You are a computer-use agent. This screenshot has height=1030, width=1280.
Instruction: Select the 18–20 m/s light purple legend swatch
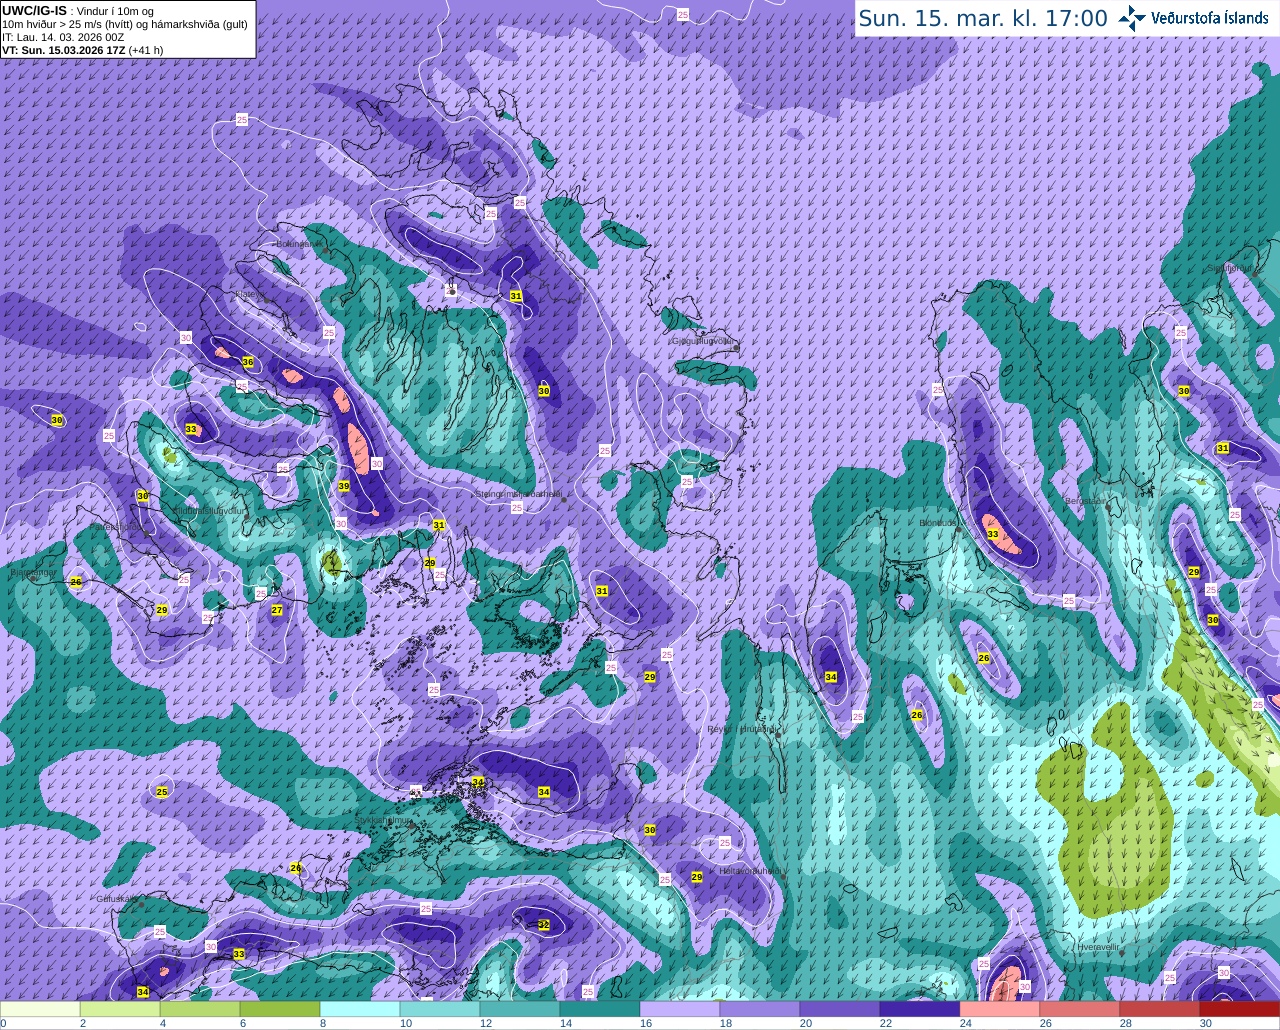tap(761, 1009)
